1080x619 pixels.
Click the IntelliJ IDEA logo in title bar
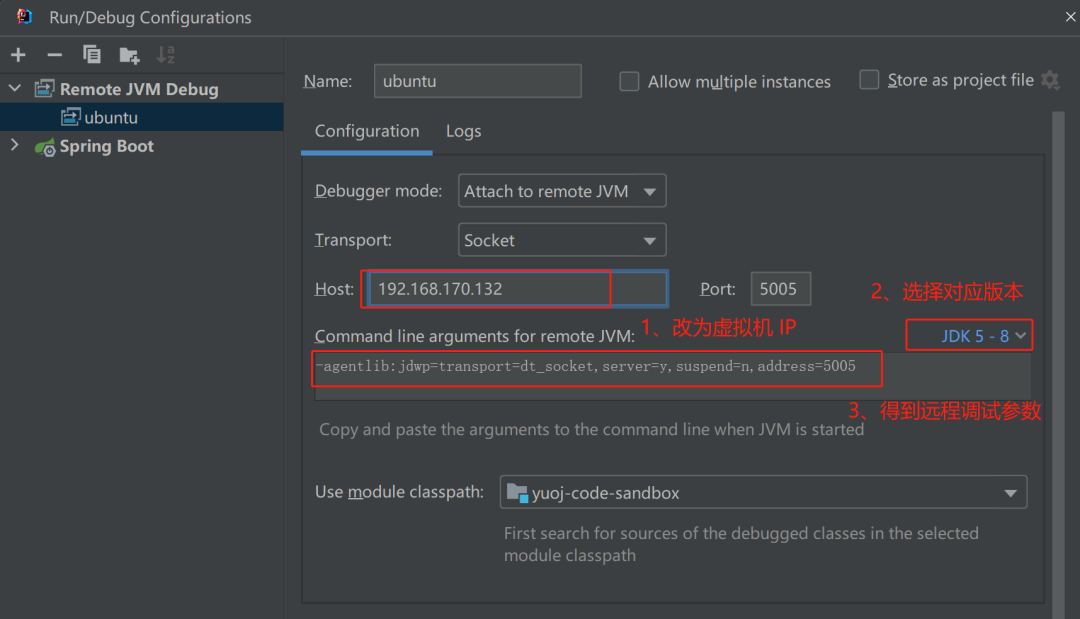point(24,16)
